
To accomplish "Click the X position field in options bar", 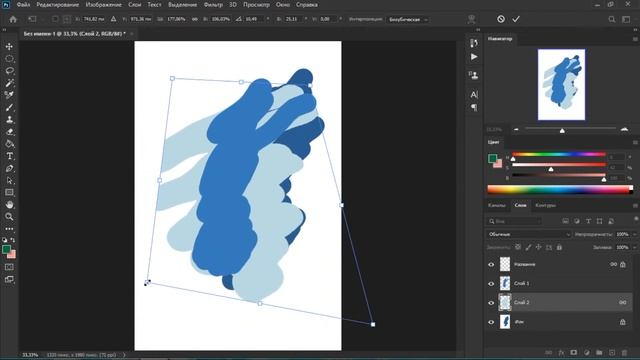I will click(94, 19).
